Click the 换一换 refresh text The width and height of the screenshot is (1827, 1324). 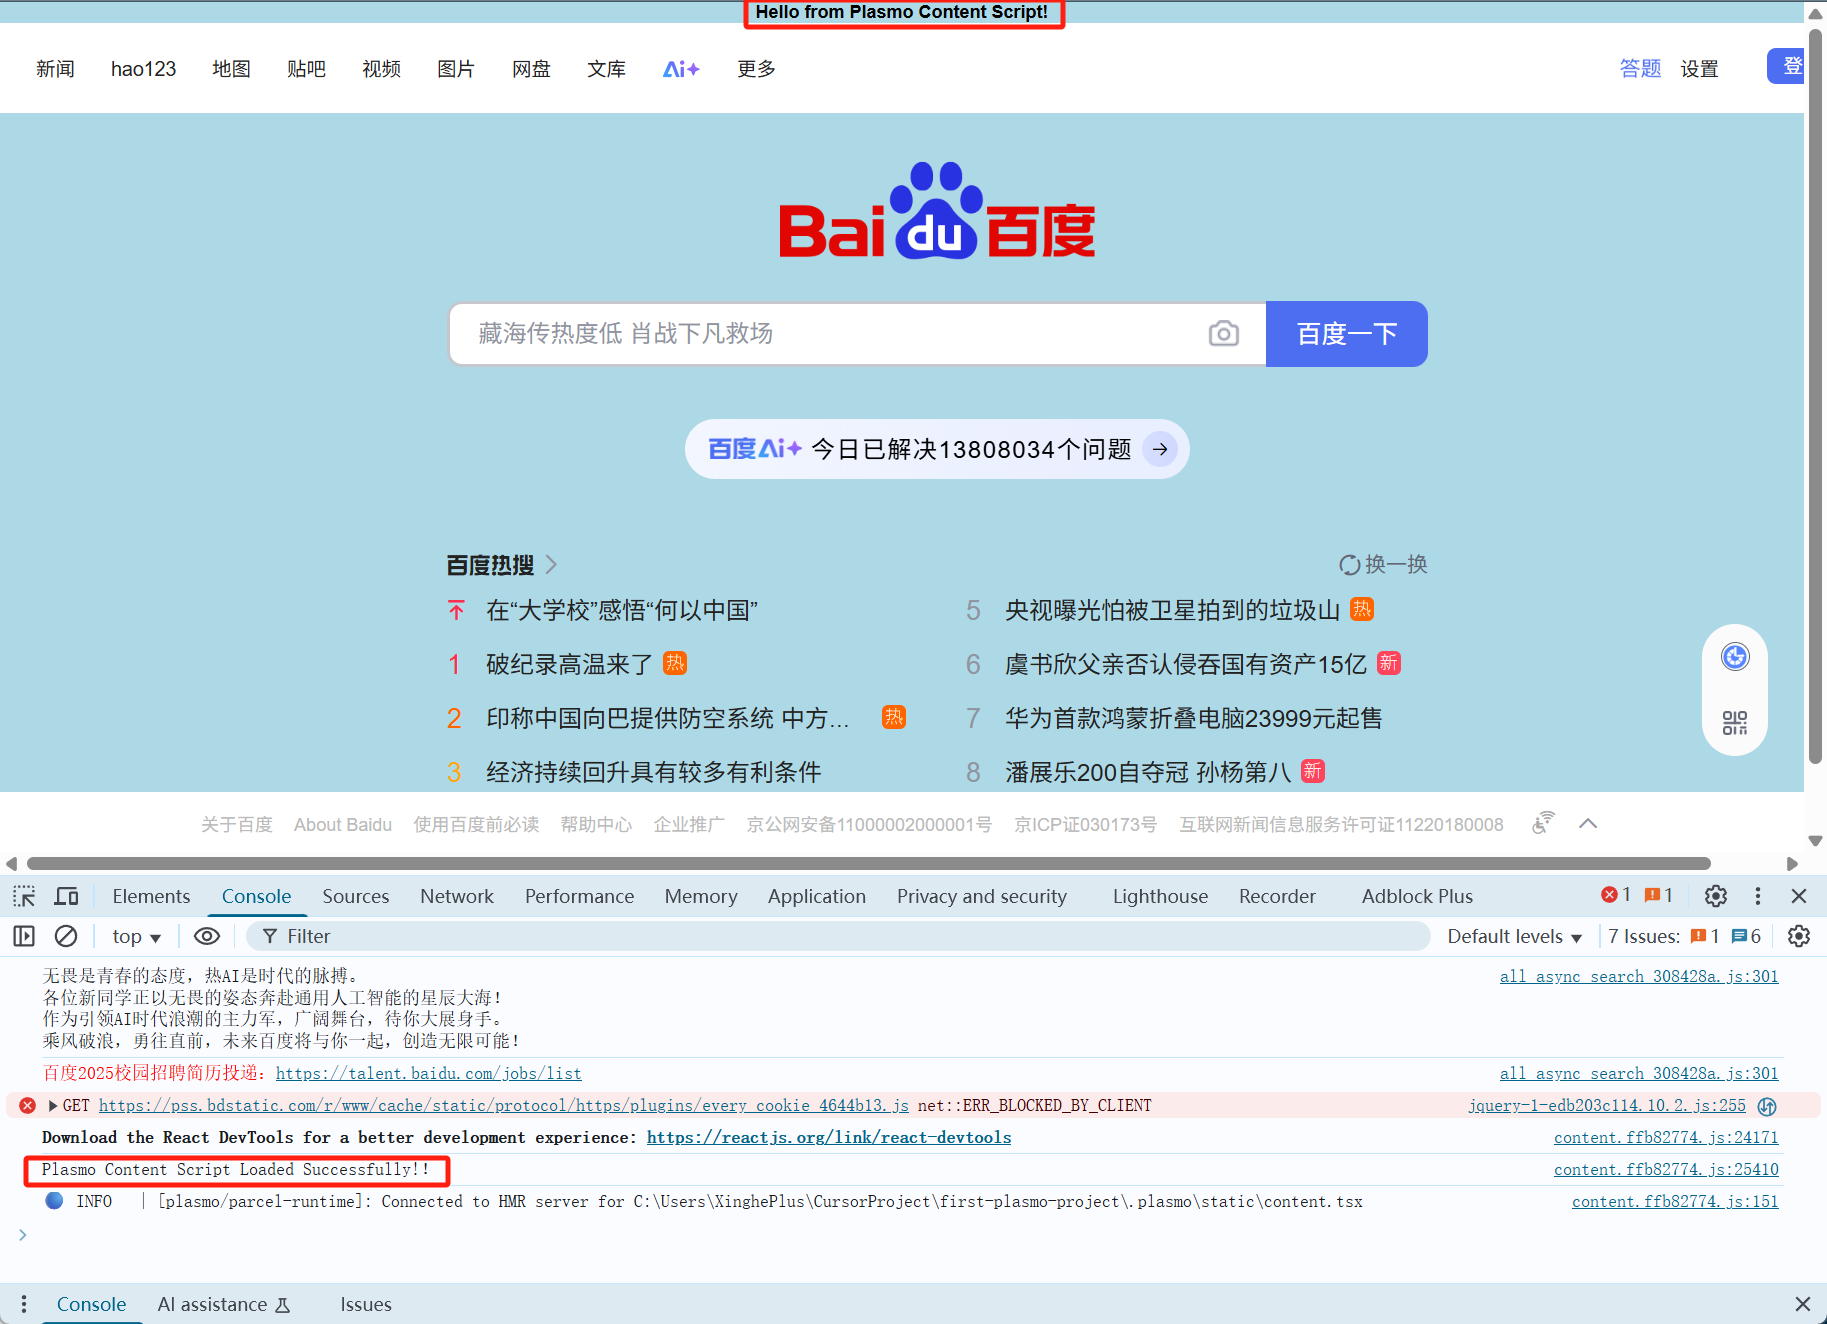(1396, 565)
